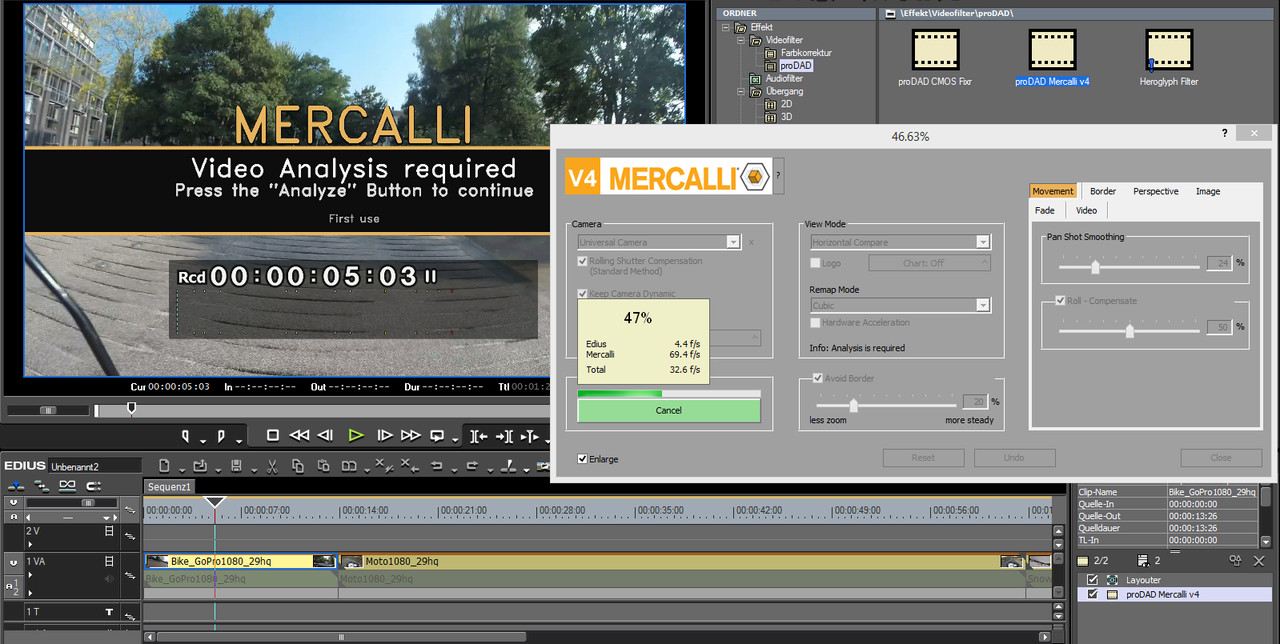Click the Replace clip icon
This screenshot has width=1280, height=644.
coord(349,466)
